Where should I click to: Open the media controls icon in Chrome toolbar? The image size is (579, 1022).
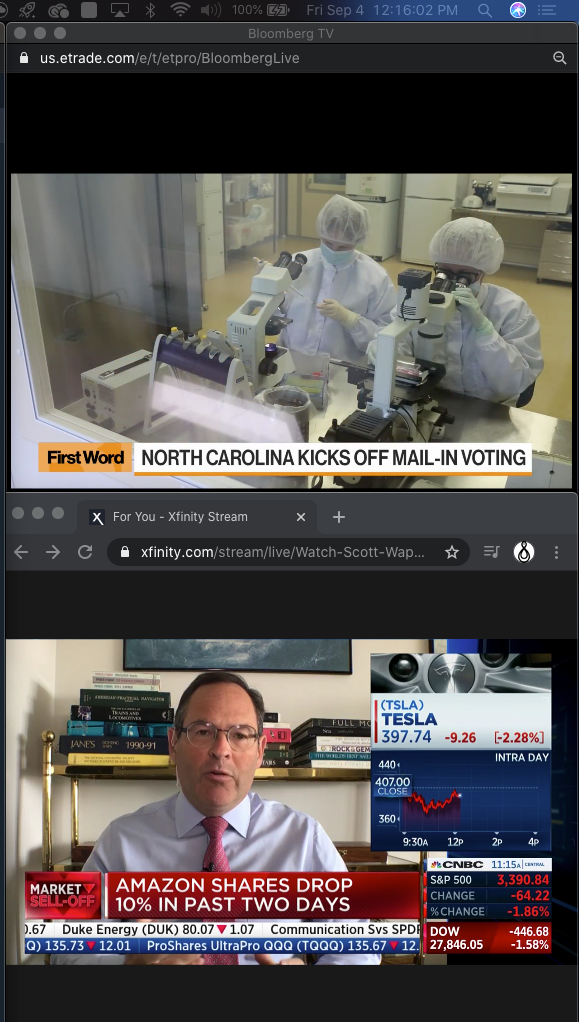tap(492, 553)
